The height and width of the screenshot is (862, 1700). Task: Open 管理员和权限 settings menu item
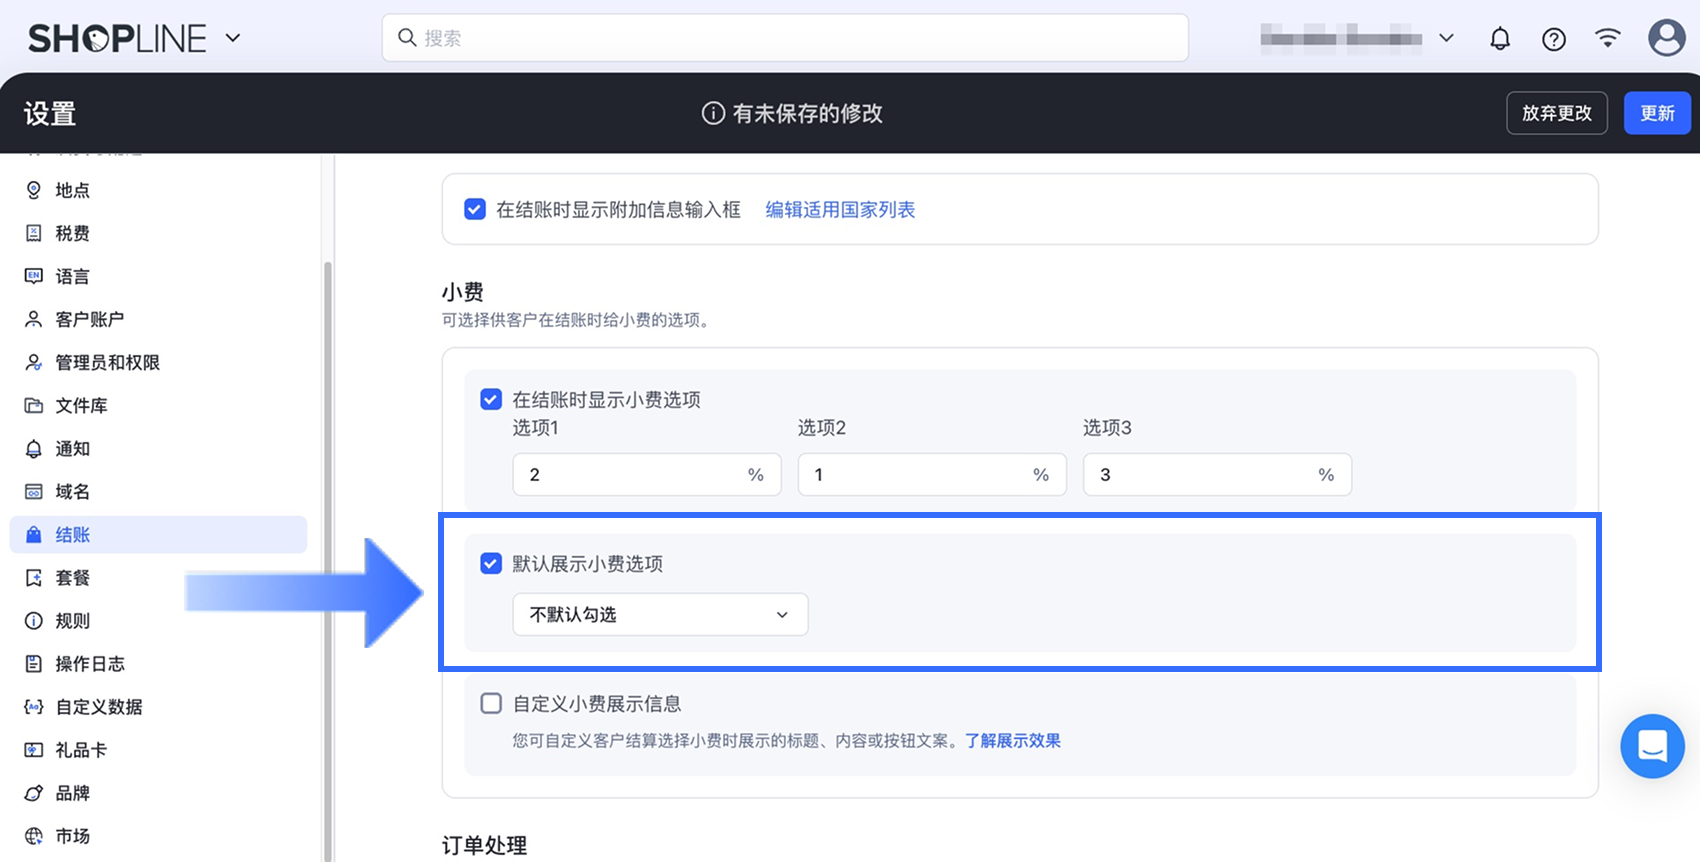click(x=158, y=362)
